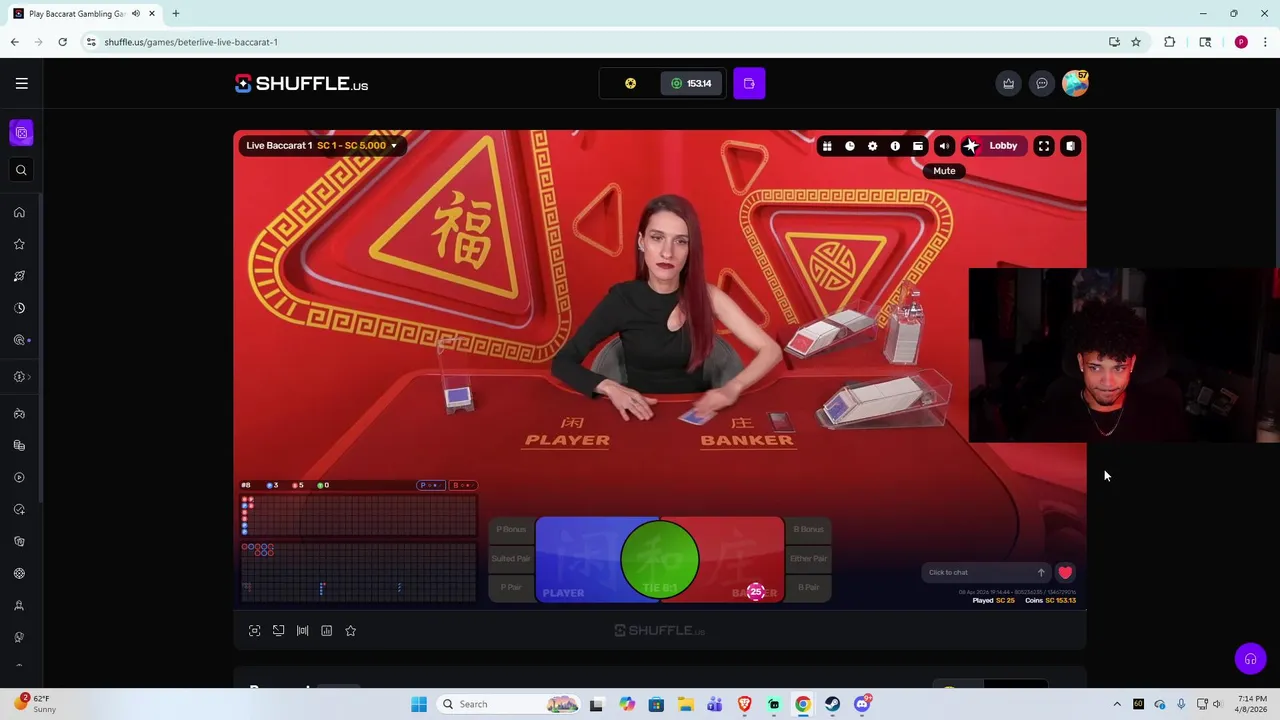Open Chrome from taskbar
This screenshot has height=720, width=1280.
click(x=803, y=704)
